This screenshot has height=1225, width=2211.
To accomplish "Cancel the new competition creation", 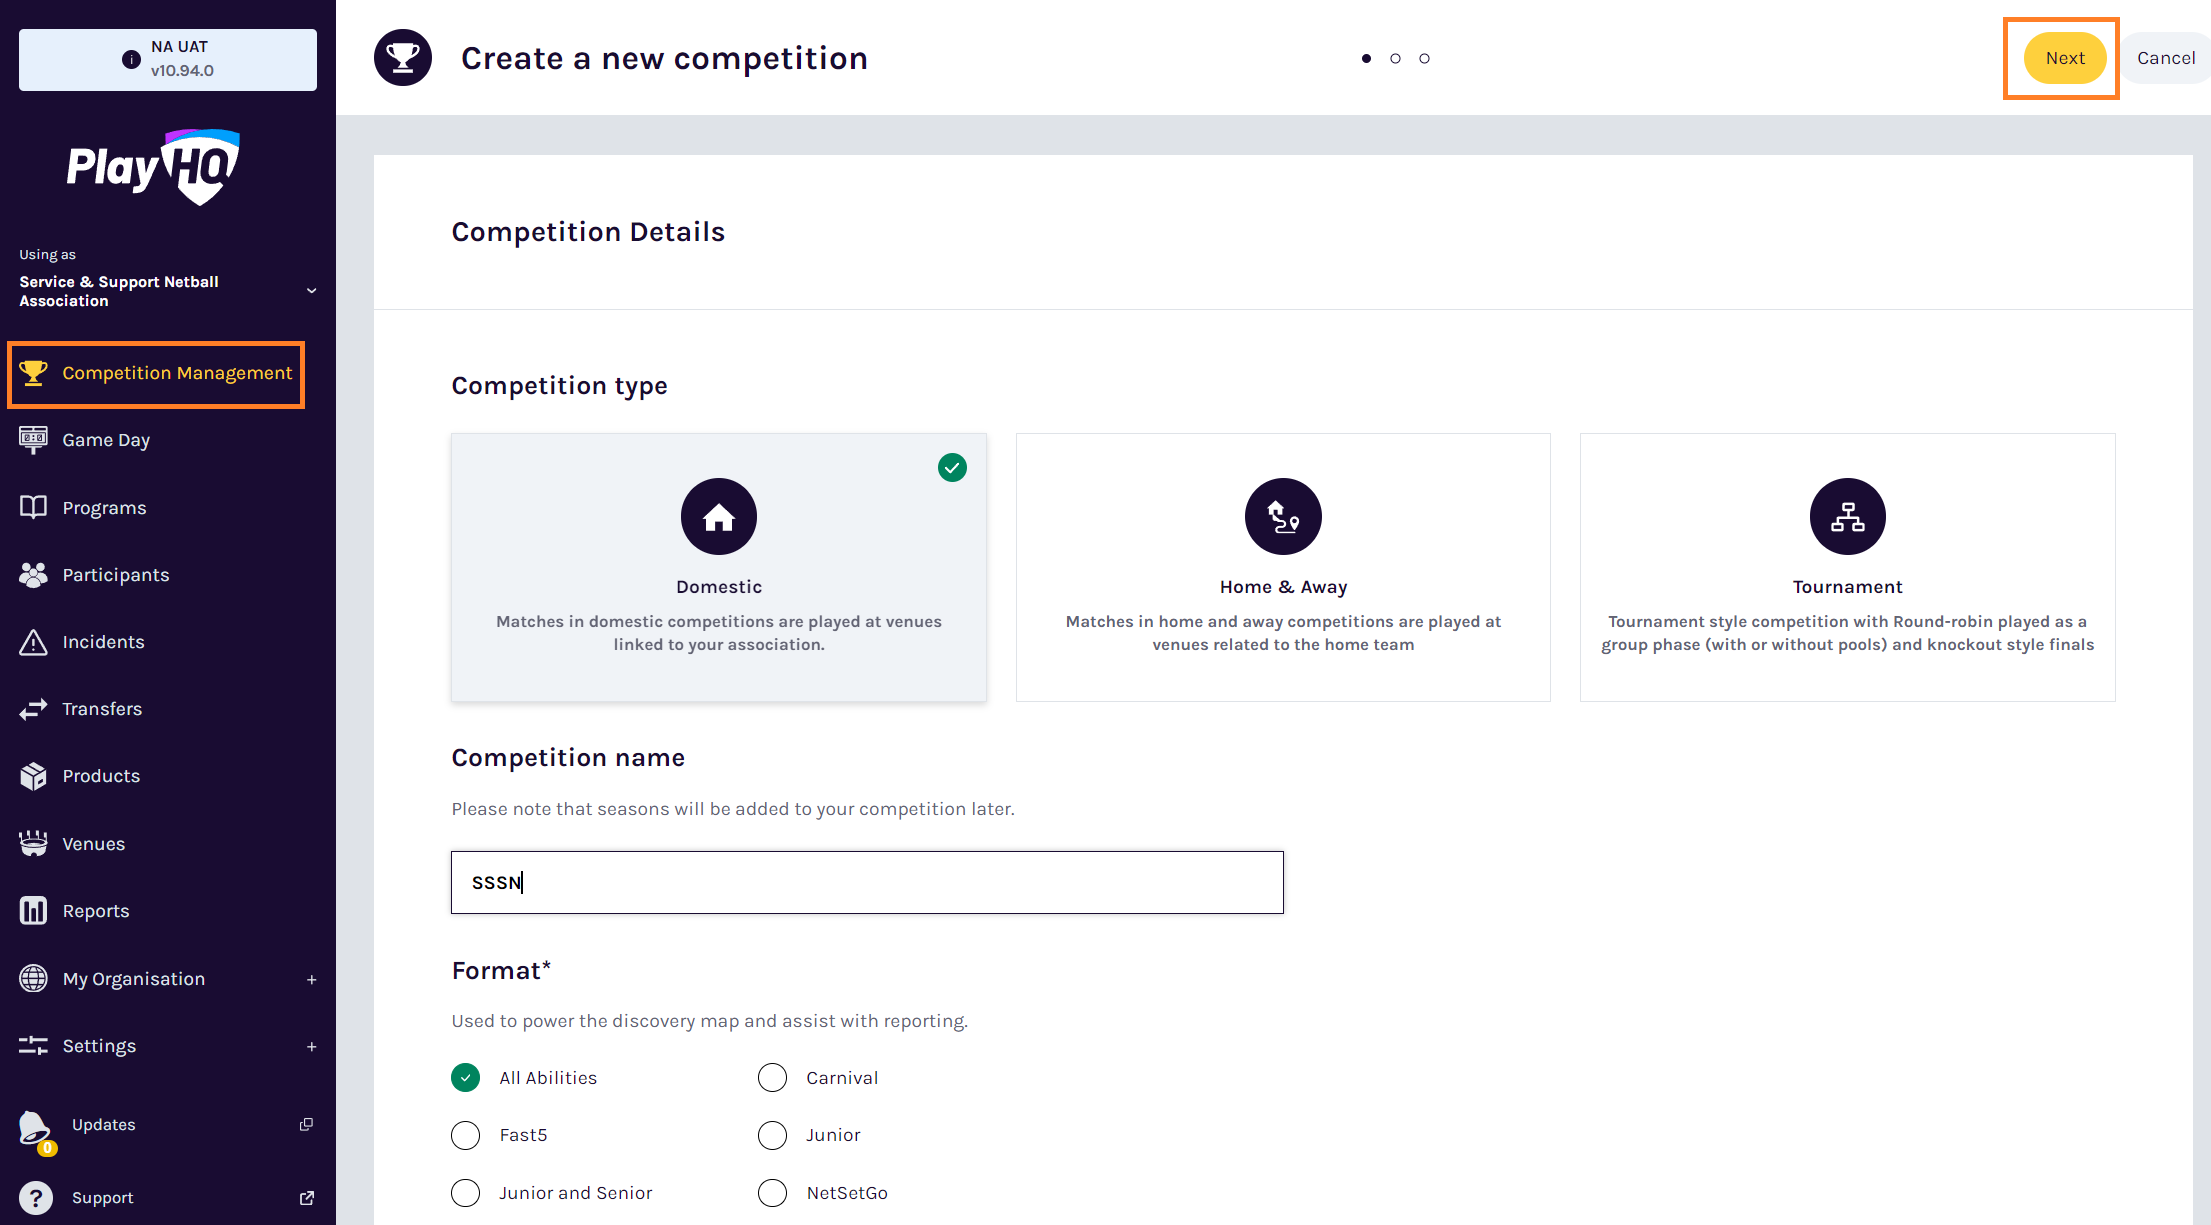I will point(2166,58).
